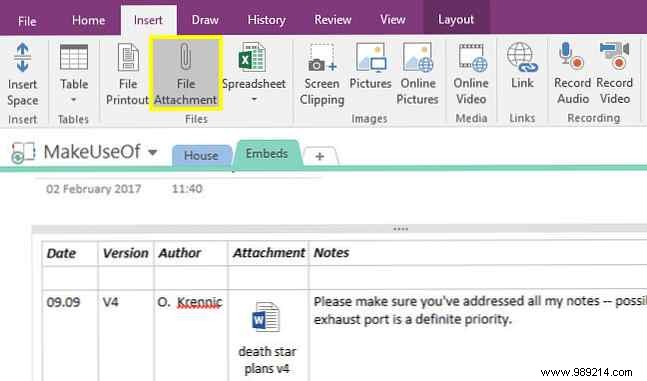
Task: Open the Review ribbon tab
Action: 333,19
